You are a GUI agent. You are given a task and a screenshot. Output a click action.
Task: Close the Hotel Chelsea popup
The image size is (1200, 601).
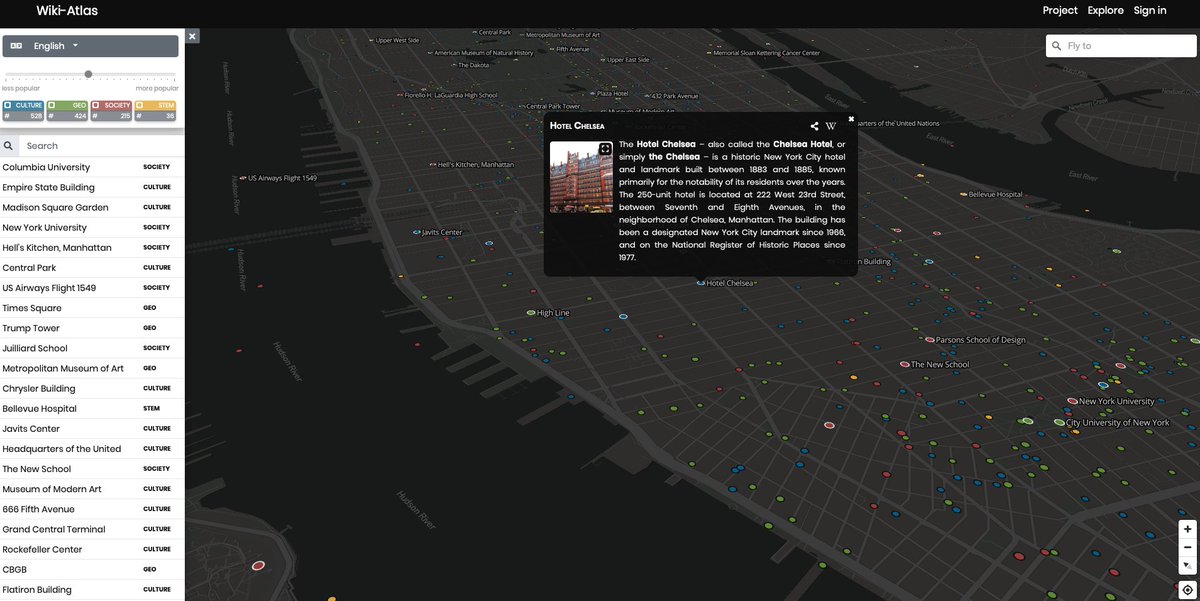coord(851,118)
